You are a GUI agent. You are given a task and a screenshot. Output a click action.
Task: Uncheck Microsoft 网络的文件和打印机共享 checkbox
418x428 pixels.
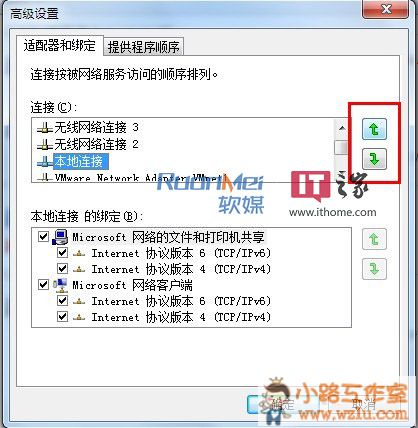tap(43, 237)
